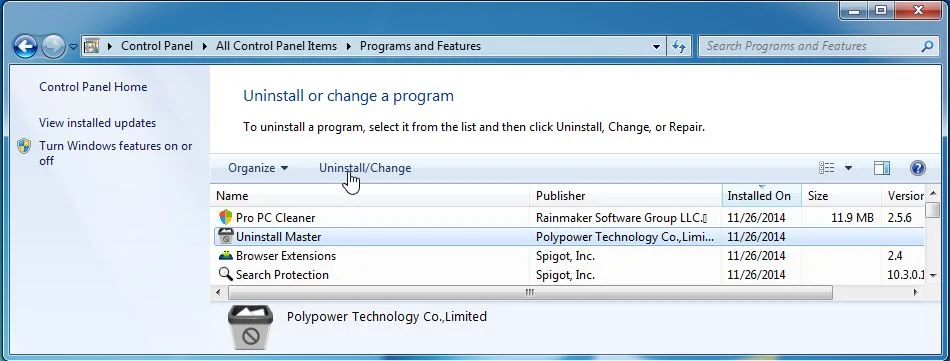The image size is (950, 361).
Task: Click Pro PC Cleaner install date 11/26/2014
Action: [756, 217]
